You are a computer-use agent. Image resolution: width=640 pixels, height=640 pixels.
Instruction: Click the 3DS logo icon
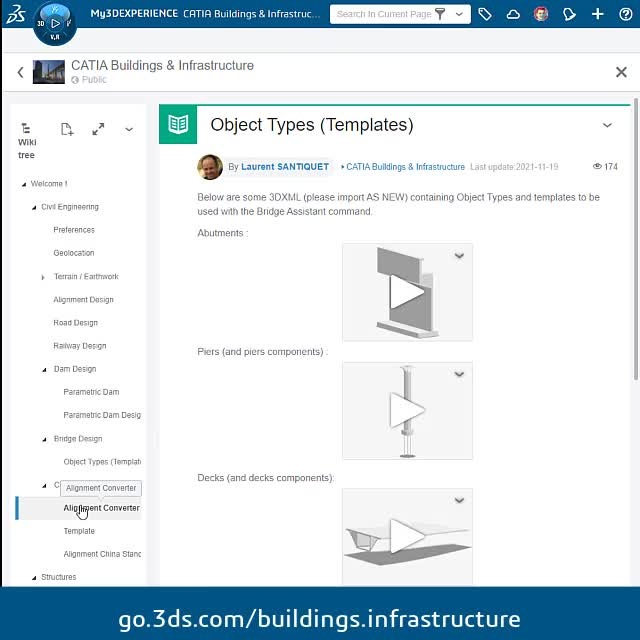point(16,14)
